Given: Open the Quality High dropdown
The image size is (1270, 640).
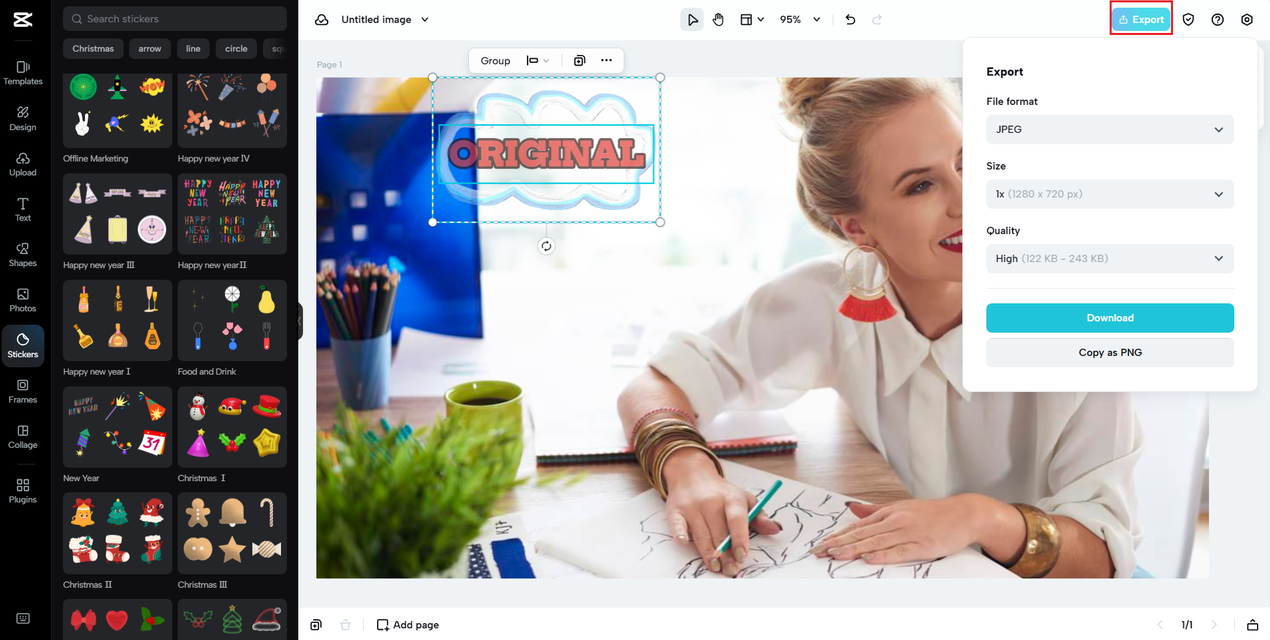Looking at the screenshot, I should click(x=1110, y=258).
